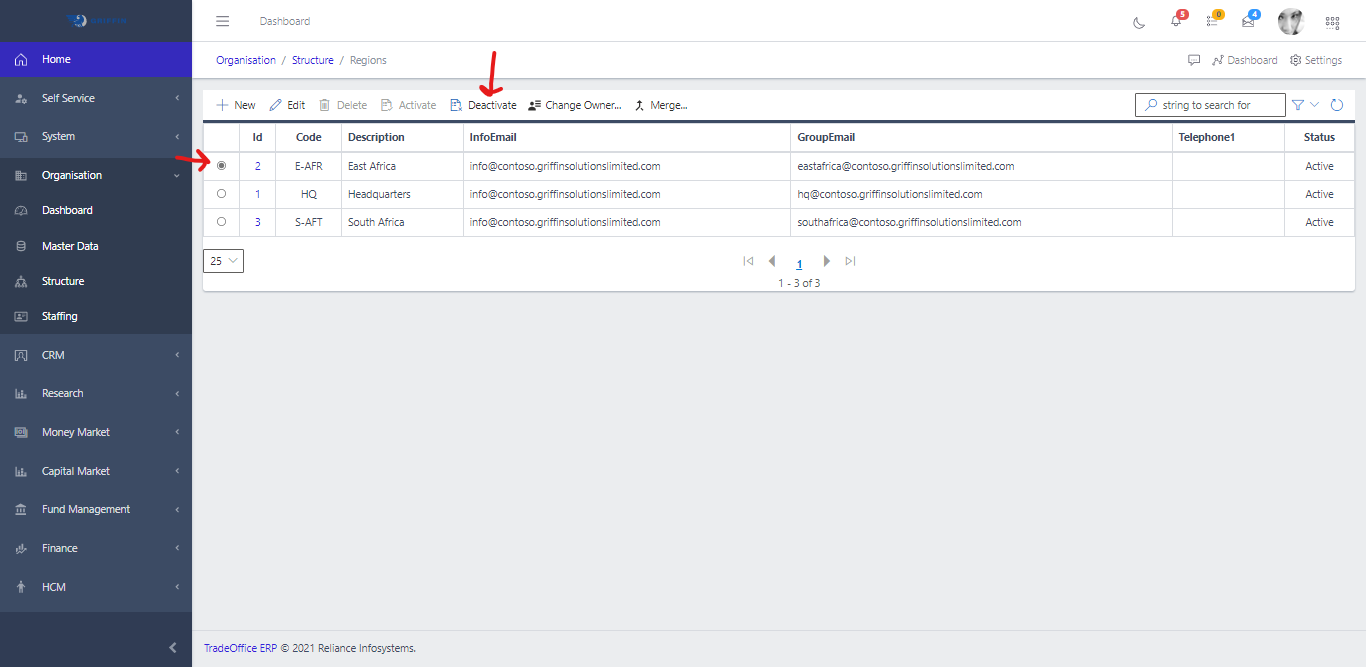This screenshot has height=667, width=1366.
Task: Click the hamburger menu icon
Action: (x=222, y=21)
